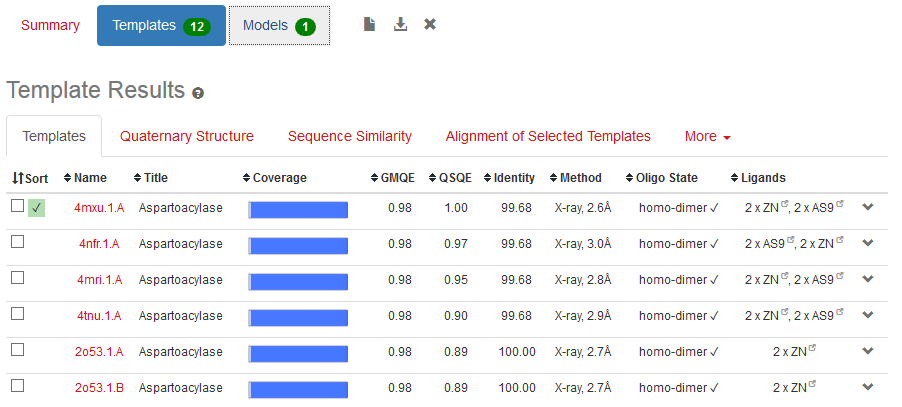
Task: Tick checkbox for template 2o53.1.B
Action: pos(17,386)
